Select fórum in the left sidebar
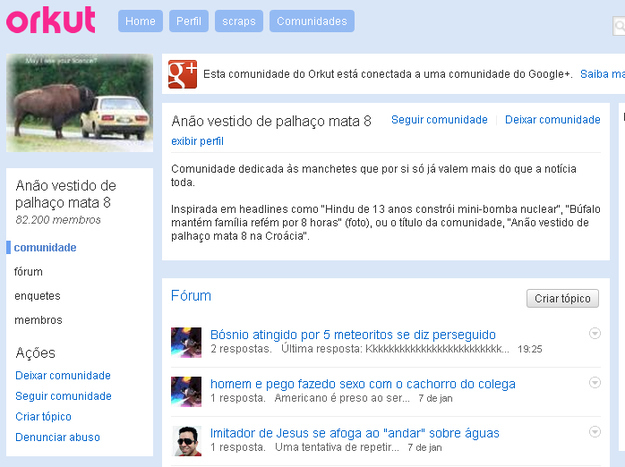 click(x=29, y=271)
